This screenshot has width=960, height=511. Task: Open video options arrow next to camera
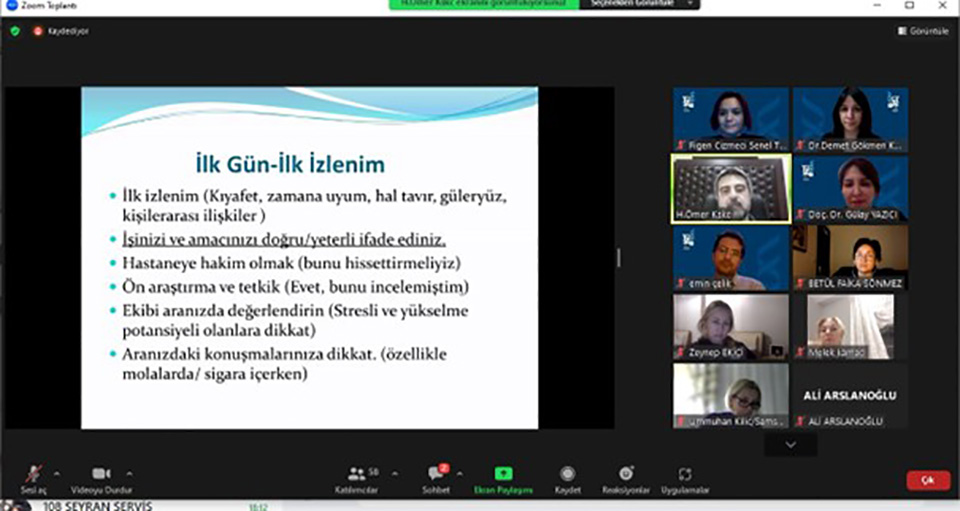click(129, 473)
